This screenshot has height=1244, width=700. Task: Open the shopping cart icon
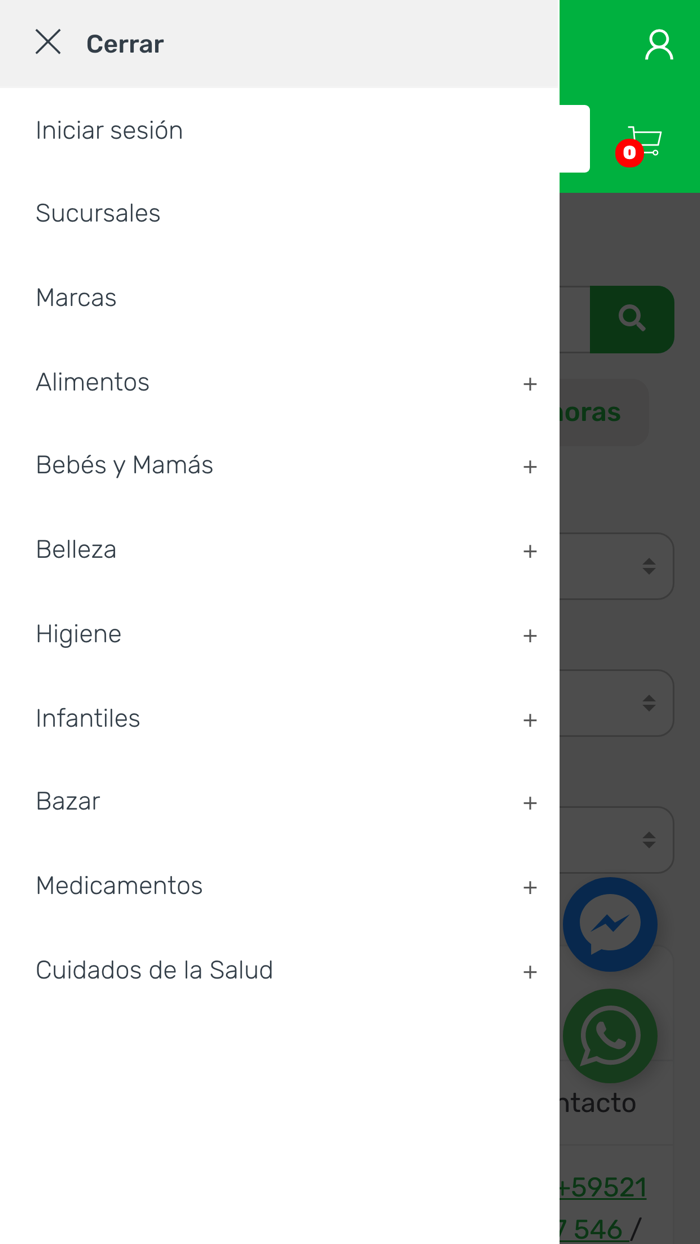645,140
